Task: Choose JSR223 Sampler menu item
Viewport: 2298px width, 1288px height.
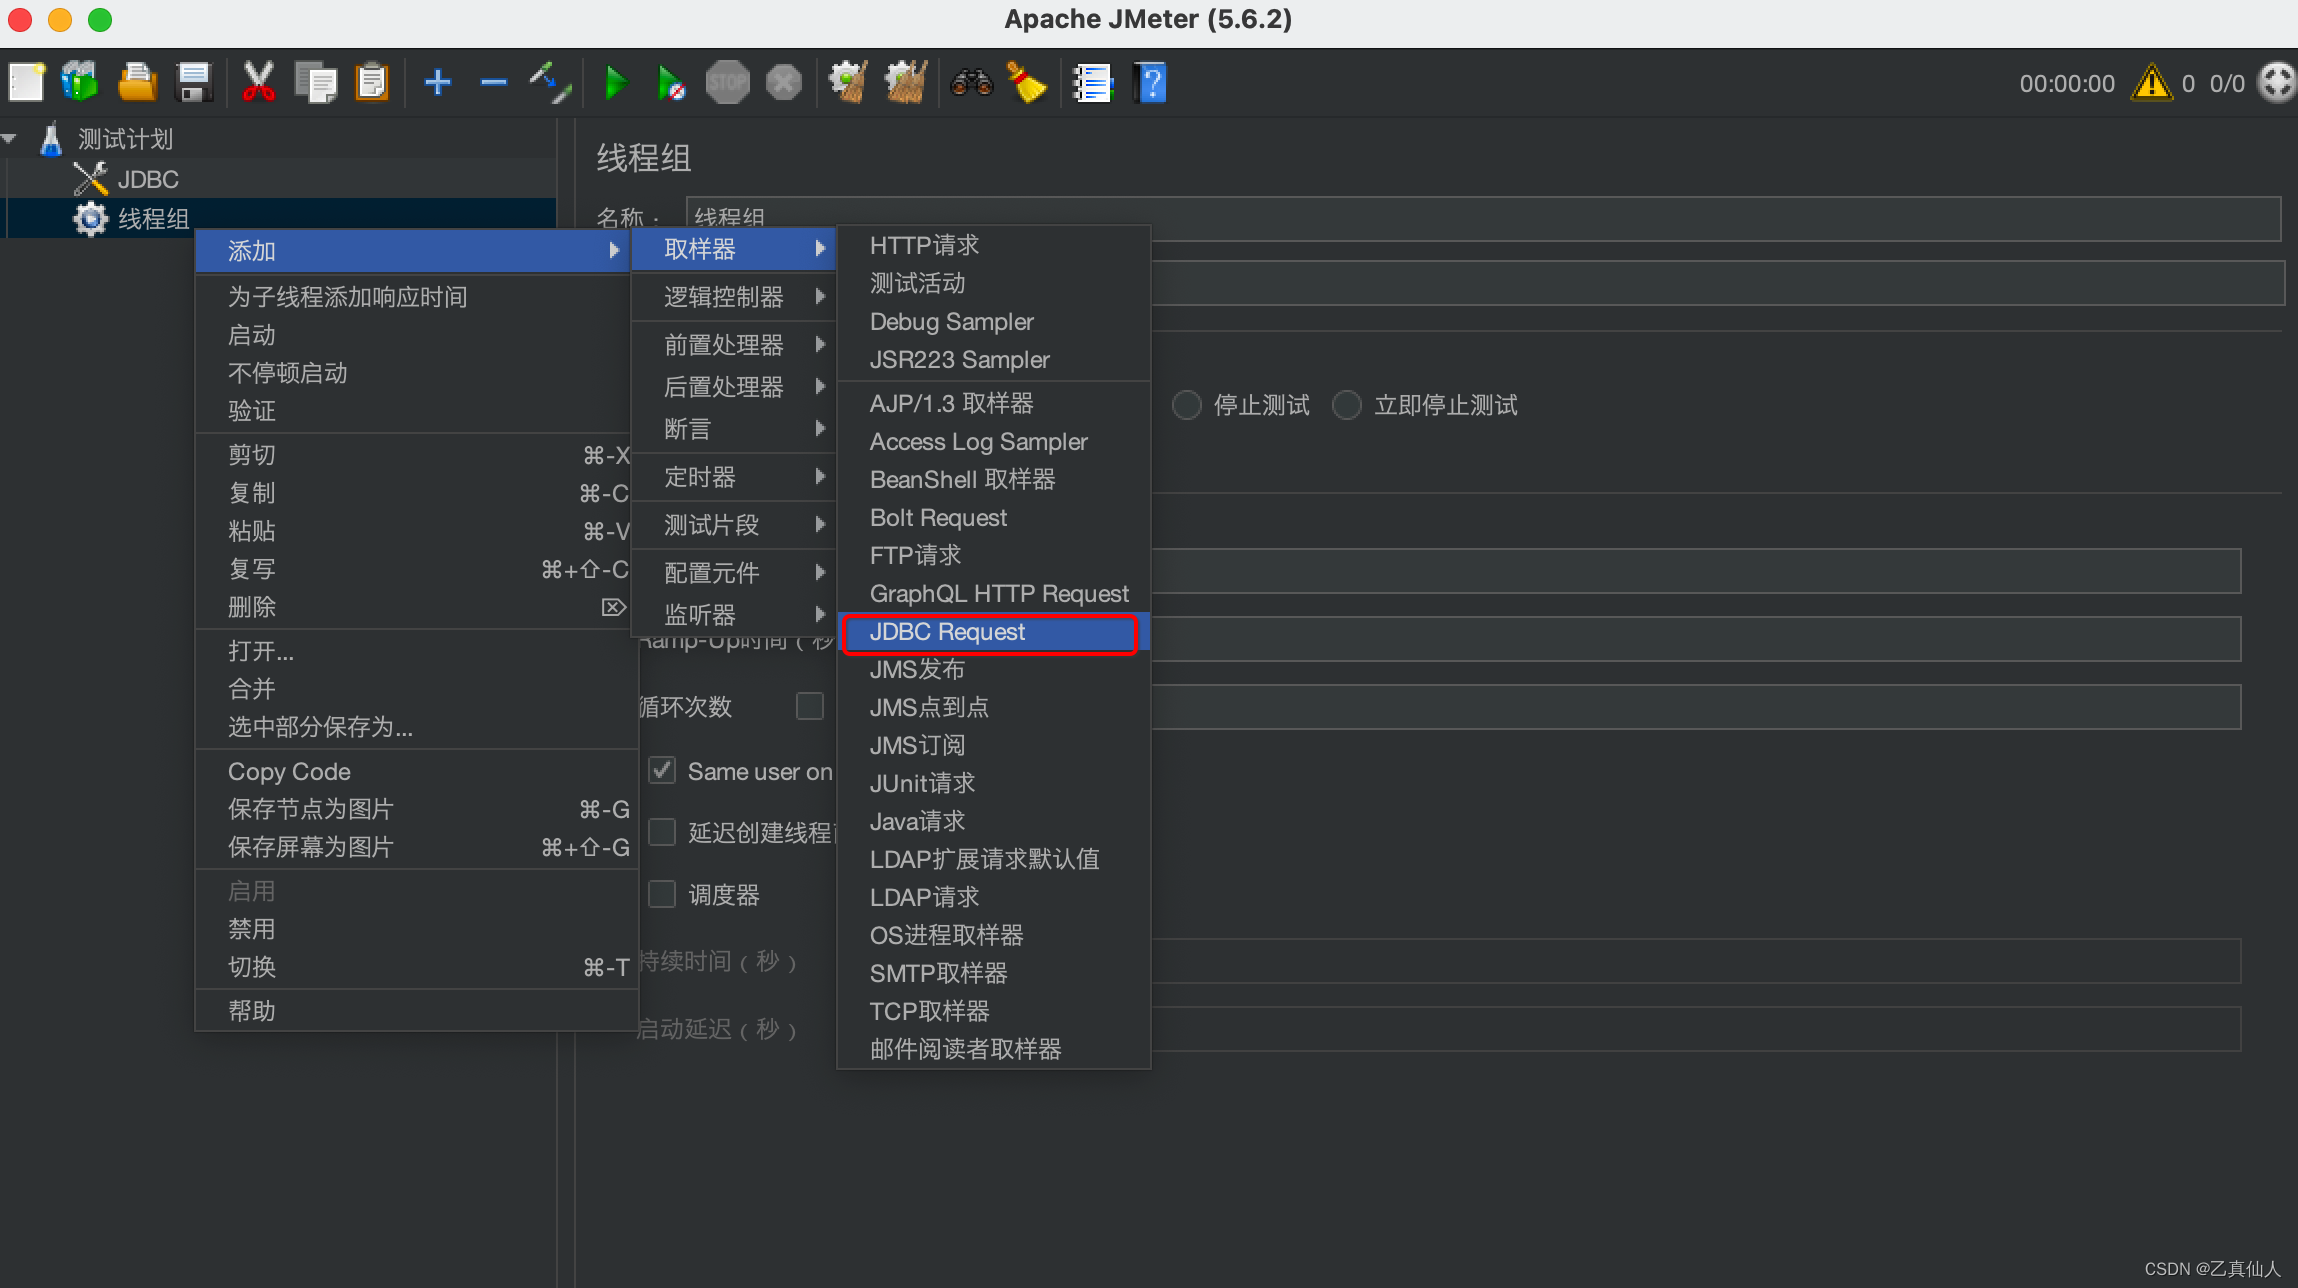Action: (993, 359)
